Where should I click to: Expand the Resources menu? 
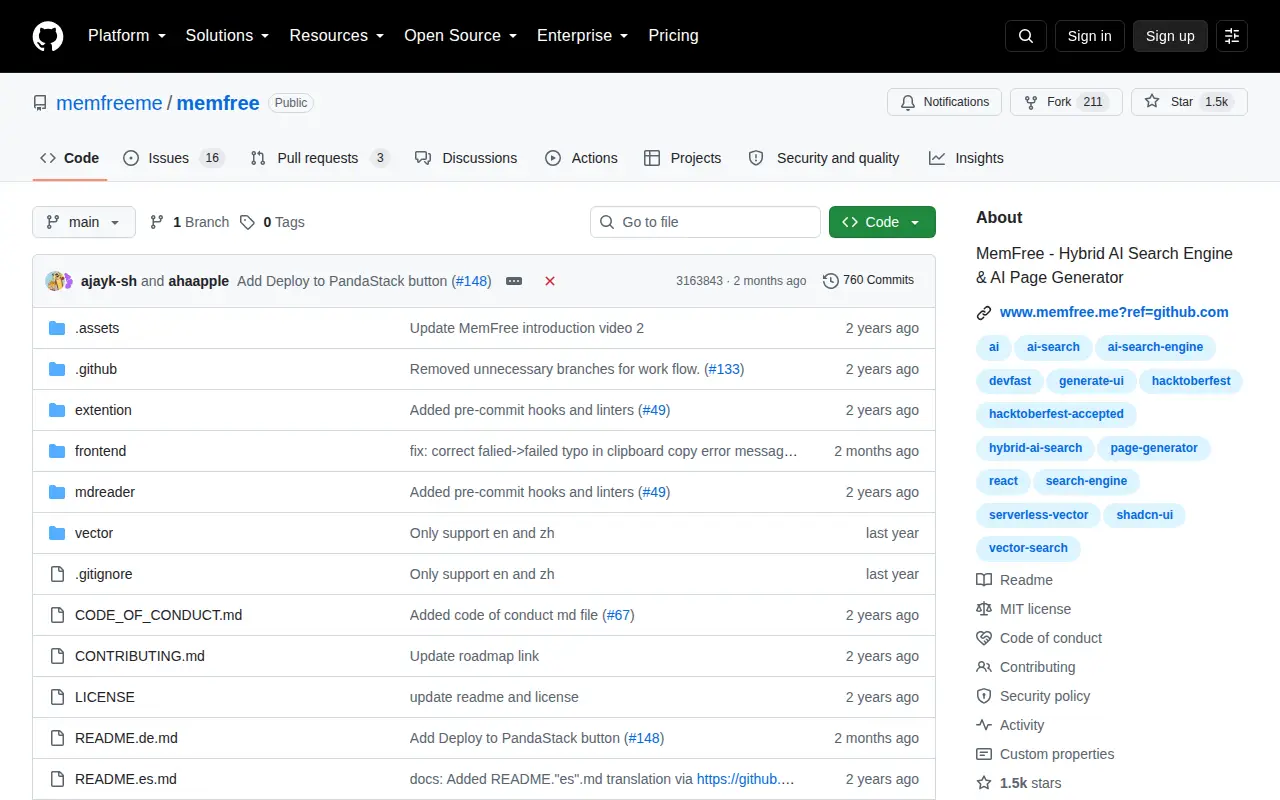337,36
